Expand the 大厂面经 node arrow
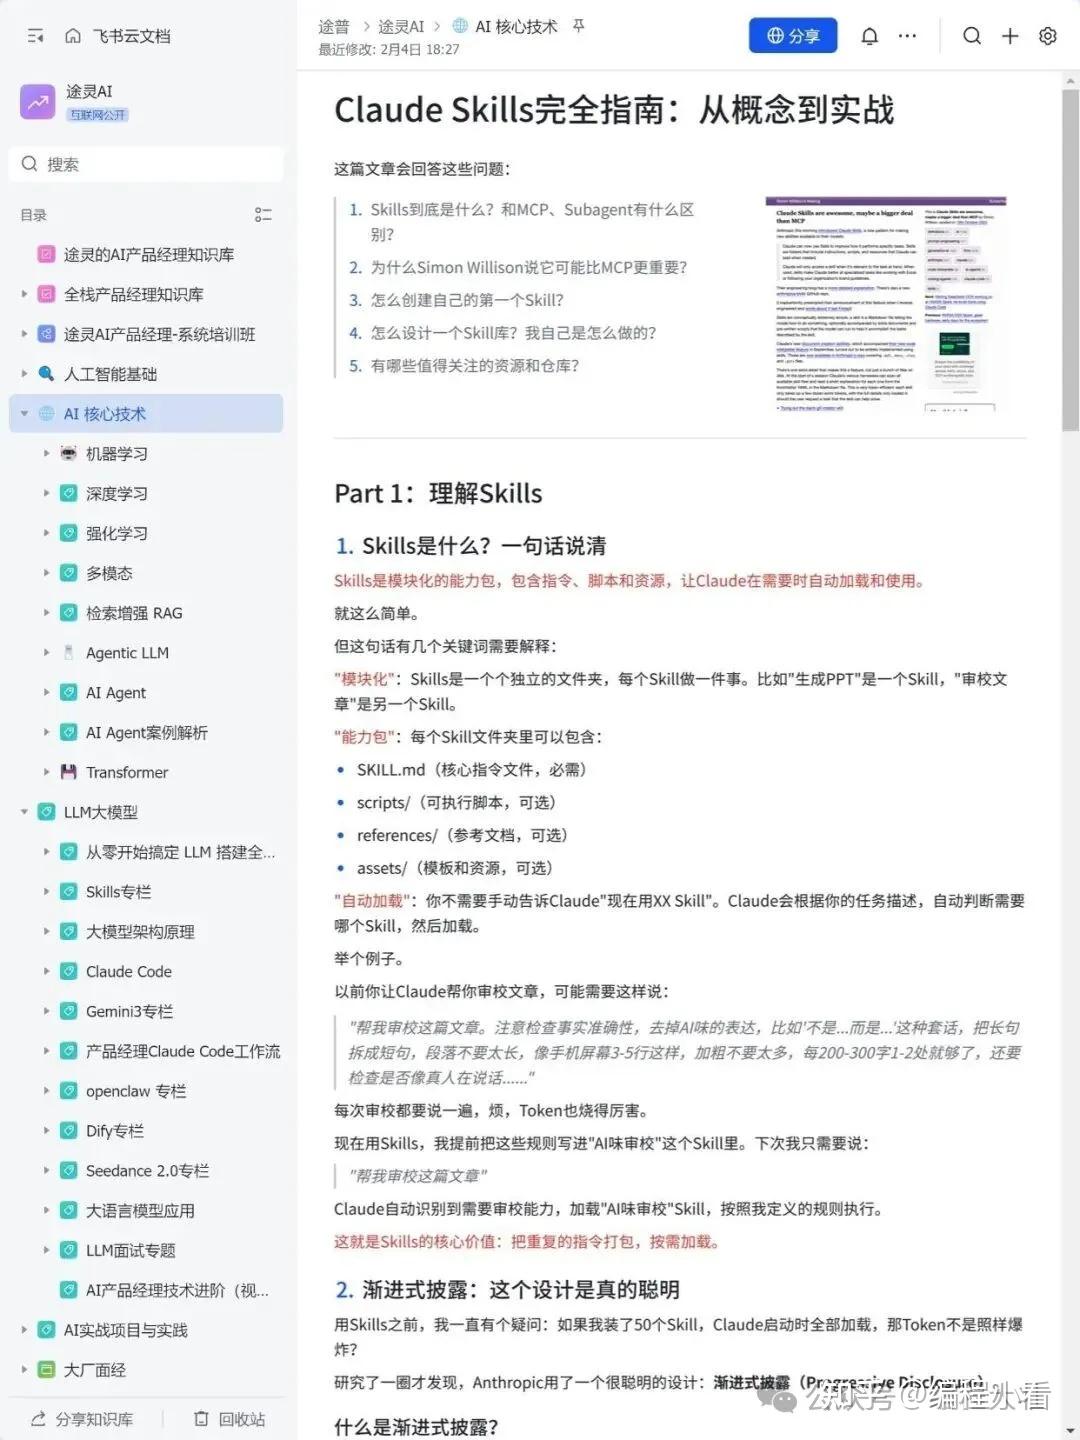 (24, 1370)
